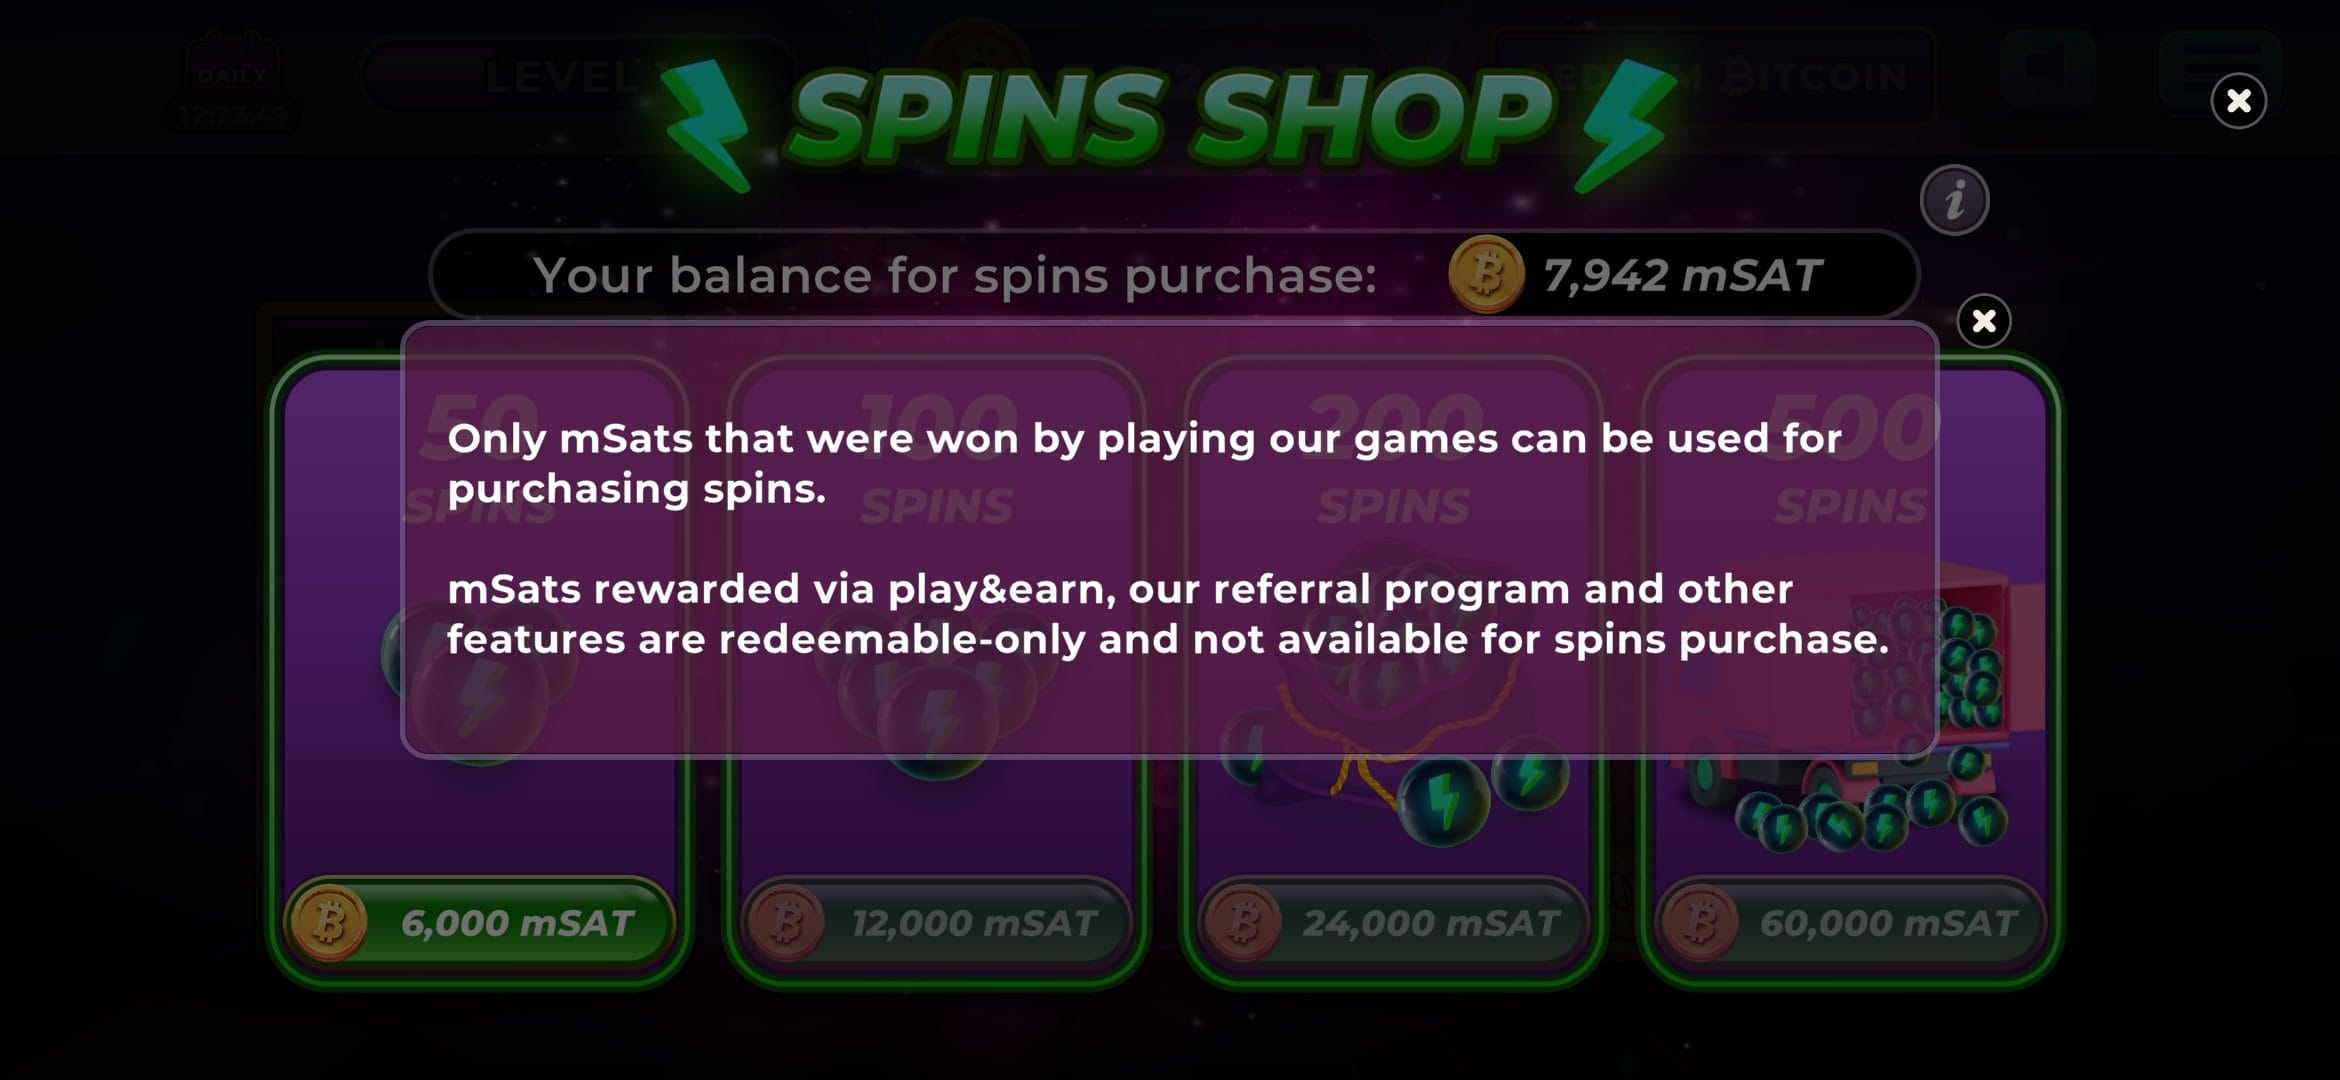Tap the 7,942 mSAT balance amount
The width and height of the screenshot is (2340, 1080).
[x=1683, y=276]
